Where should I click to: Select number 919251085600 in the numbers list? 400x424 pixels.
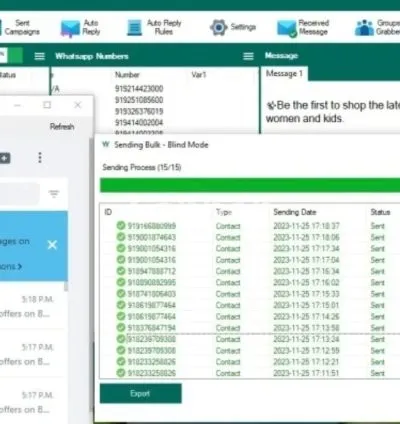pyautogui.click(x=139, y=100)
